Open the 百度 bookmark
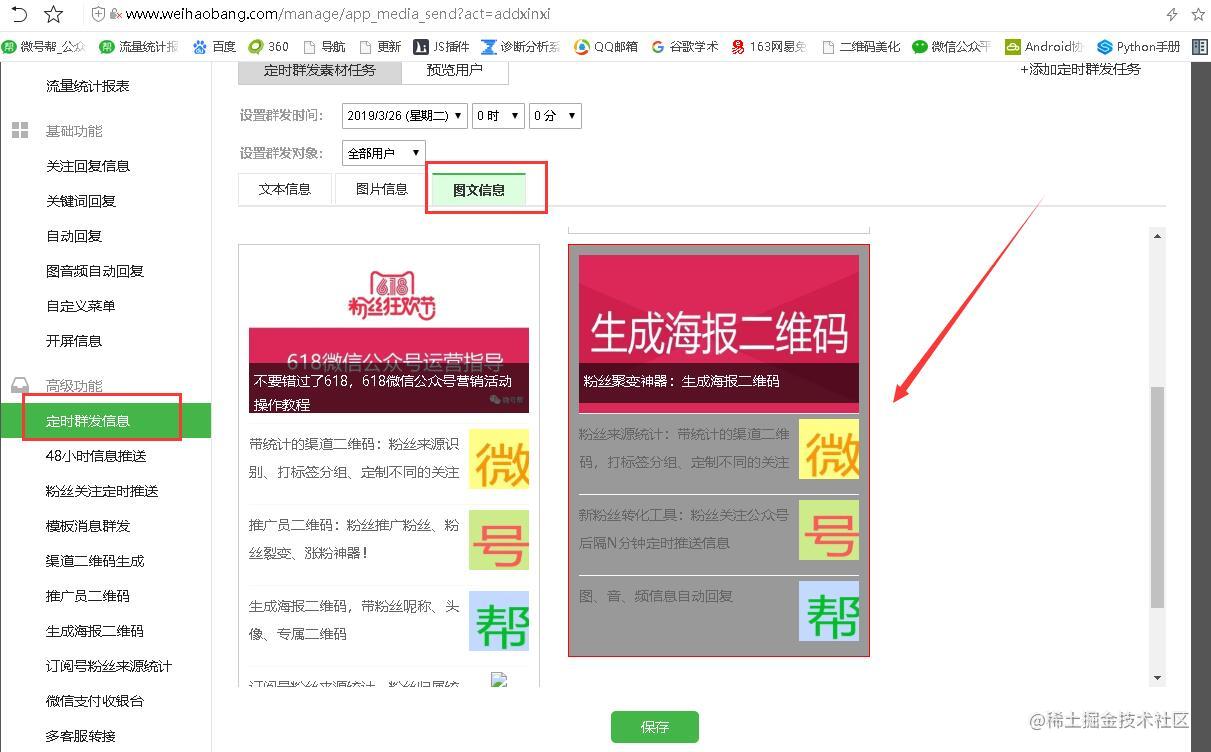The image size is (1211, 752). 214,46
